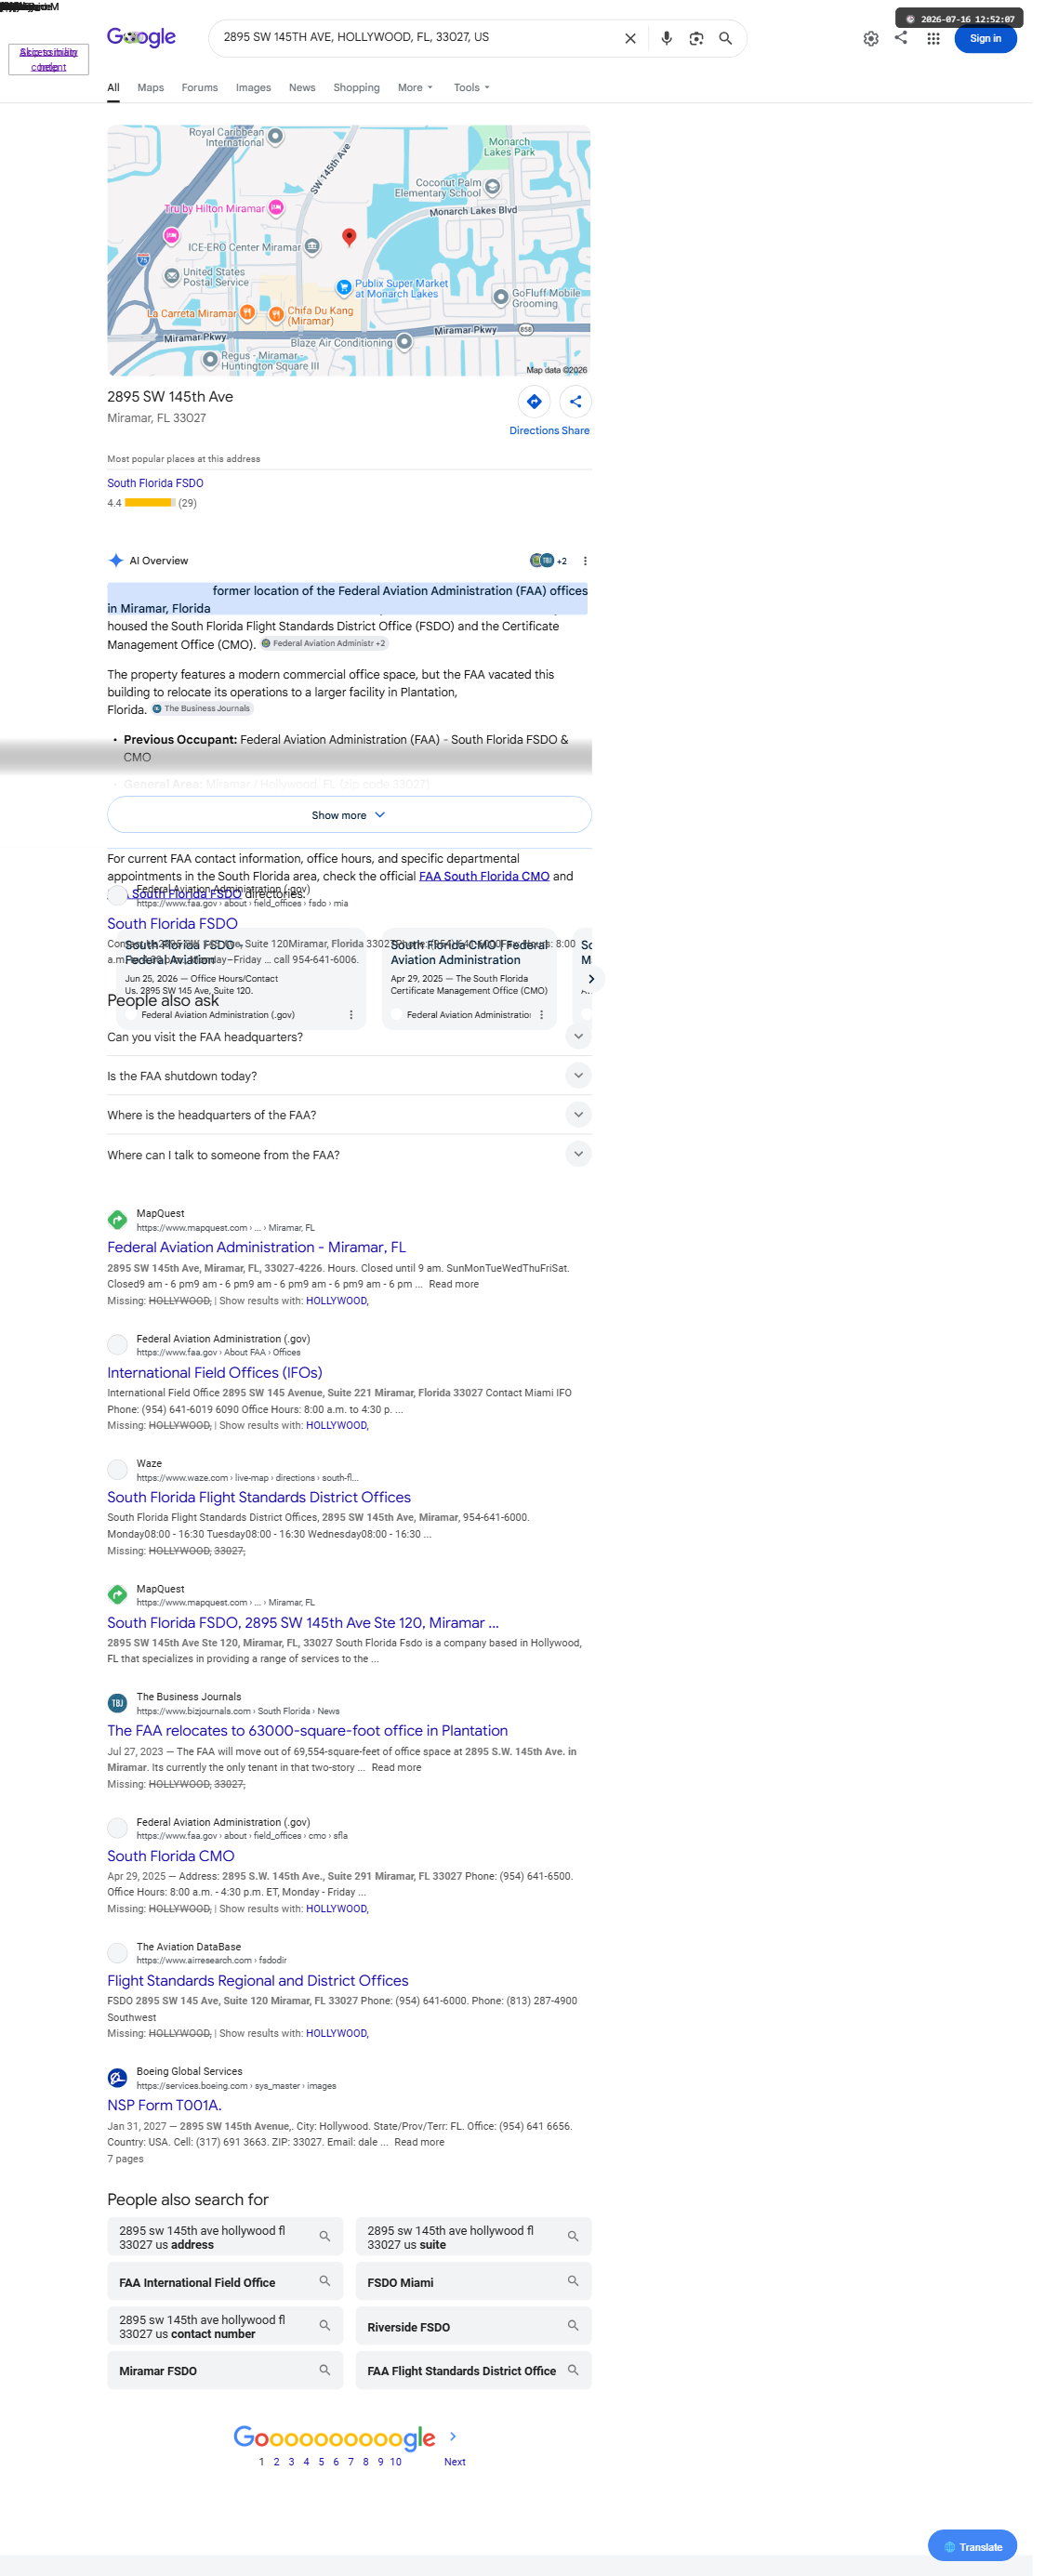
Task: Open 'International Field Offices (IFOs)' result
Action: click(214, 1372)
